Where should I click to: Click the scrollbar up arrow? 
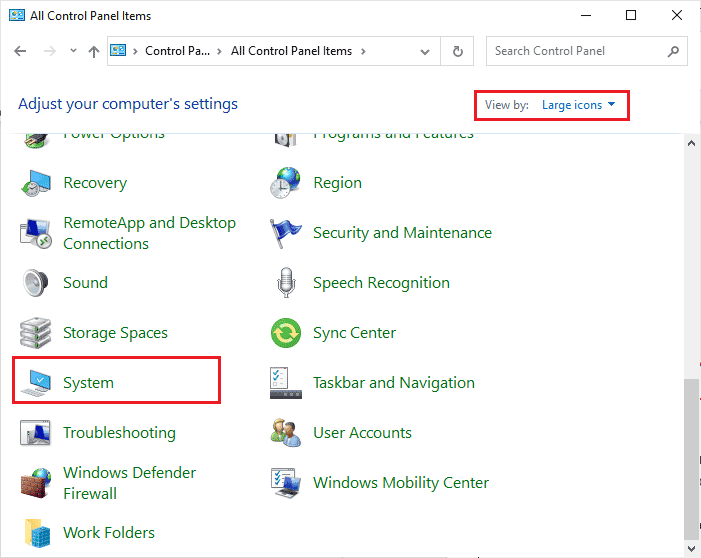(691, 144)
